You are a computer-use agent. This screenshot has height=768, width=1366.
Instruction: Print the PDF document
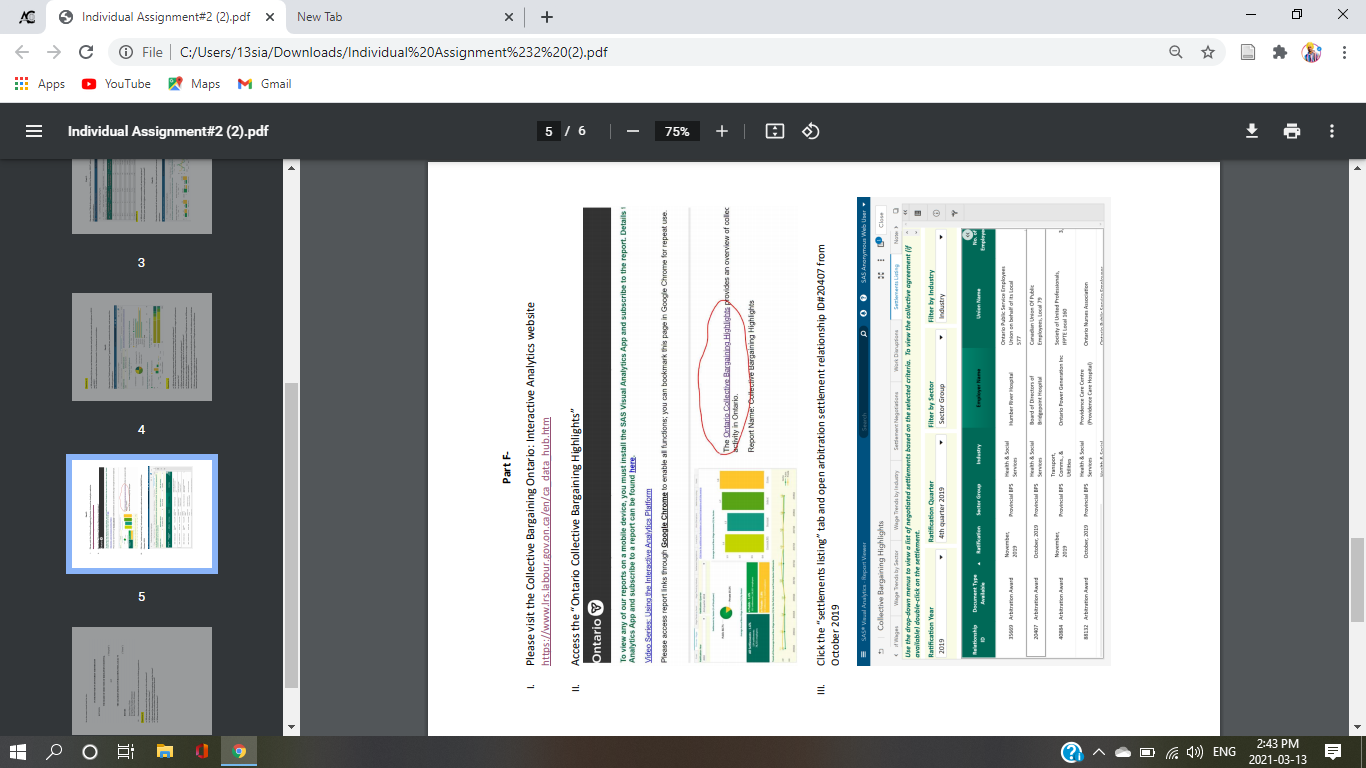coord(1292,131)
